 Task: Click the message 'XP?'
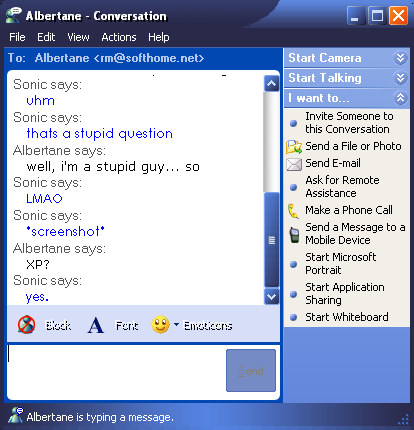(38, 264)
